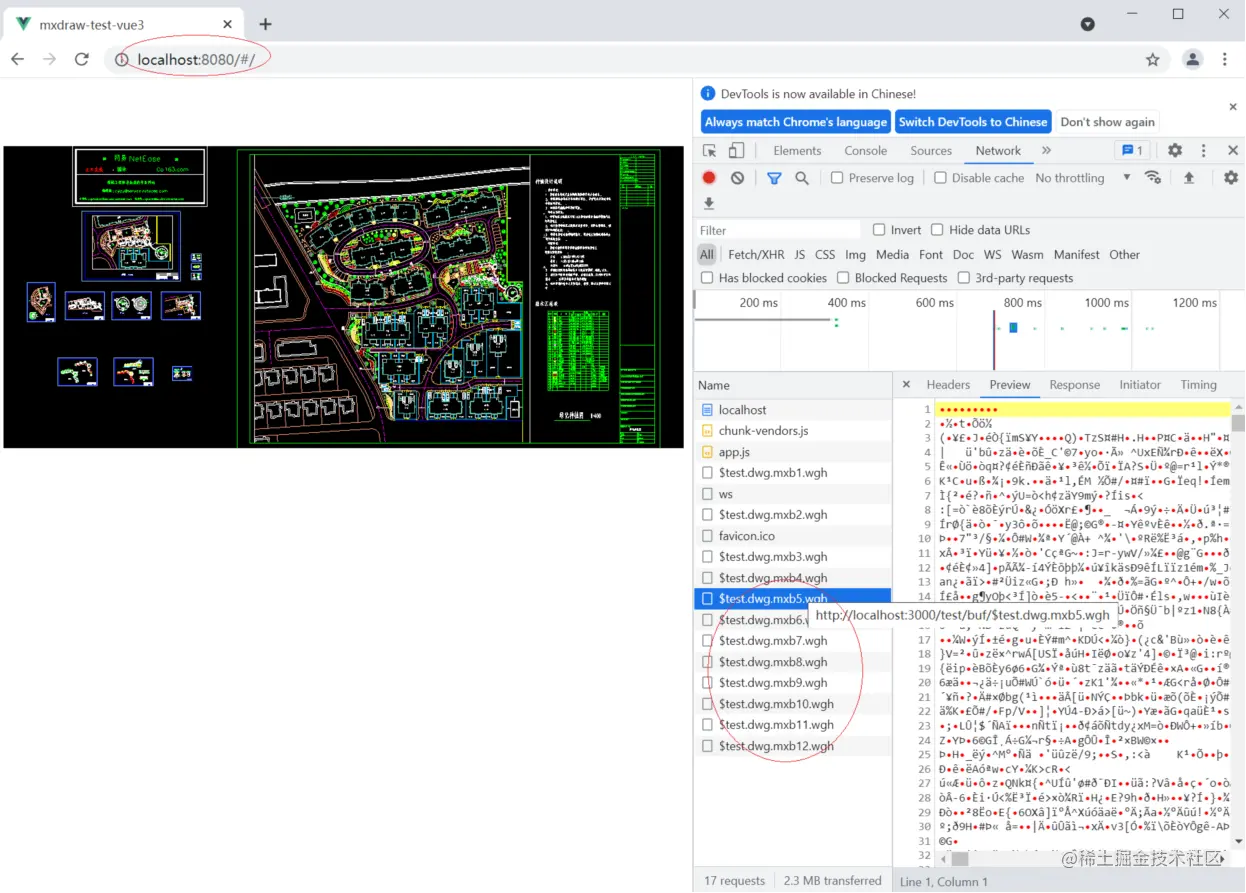
Task: Open a new browser tab
Action: [265, 24]
